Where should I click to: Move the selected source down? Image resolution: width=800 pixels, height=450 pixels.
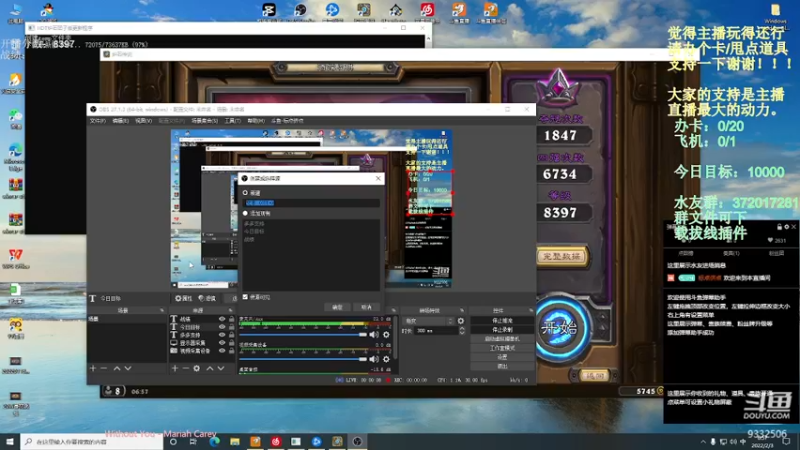coord(221,368)
